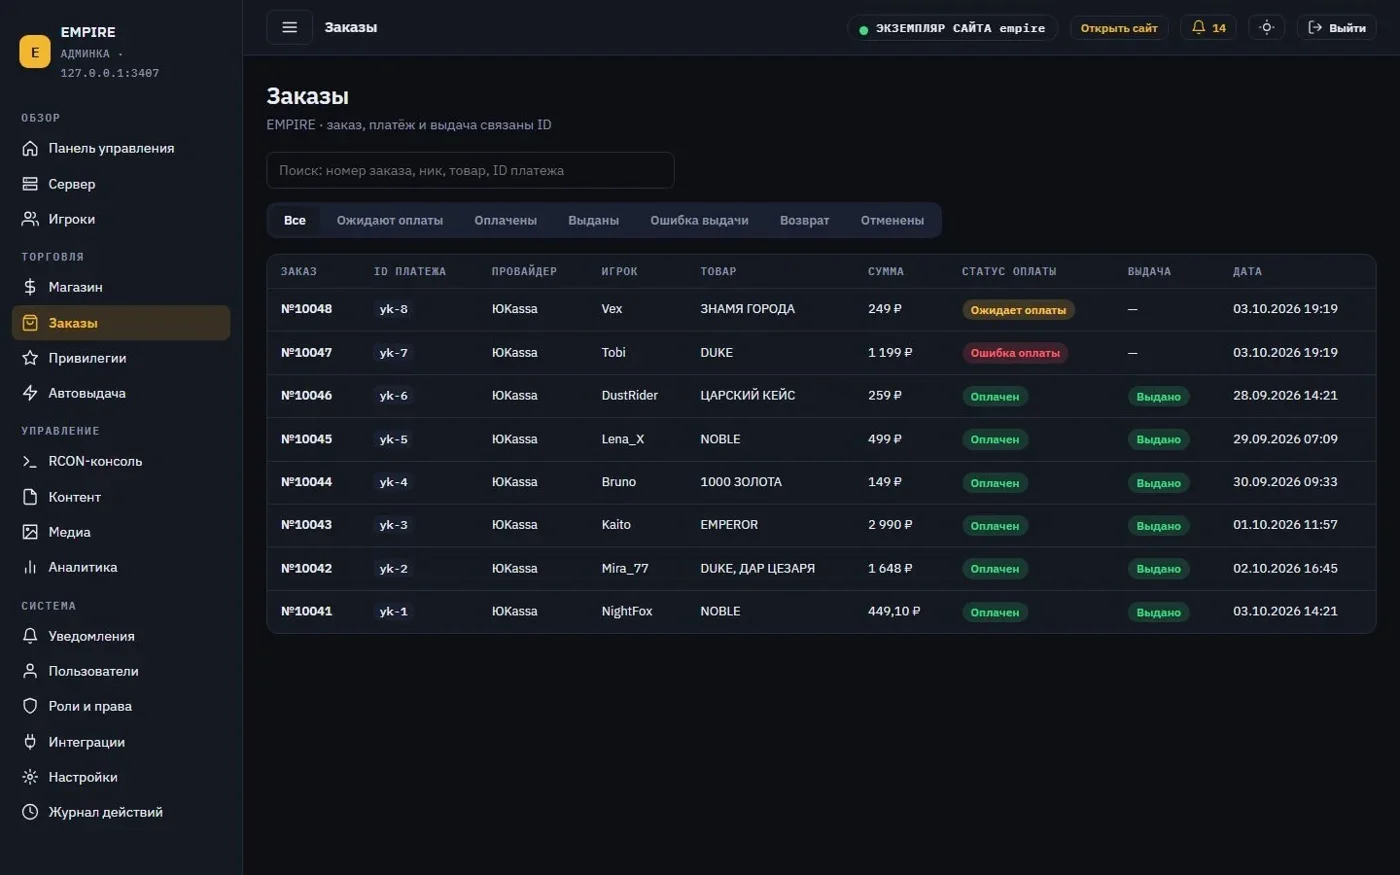
Task: Open Панель управления home icon
Action: coord(30,148)
